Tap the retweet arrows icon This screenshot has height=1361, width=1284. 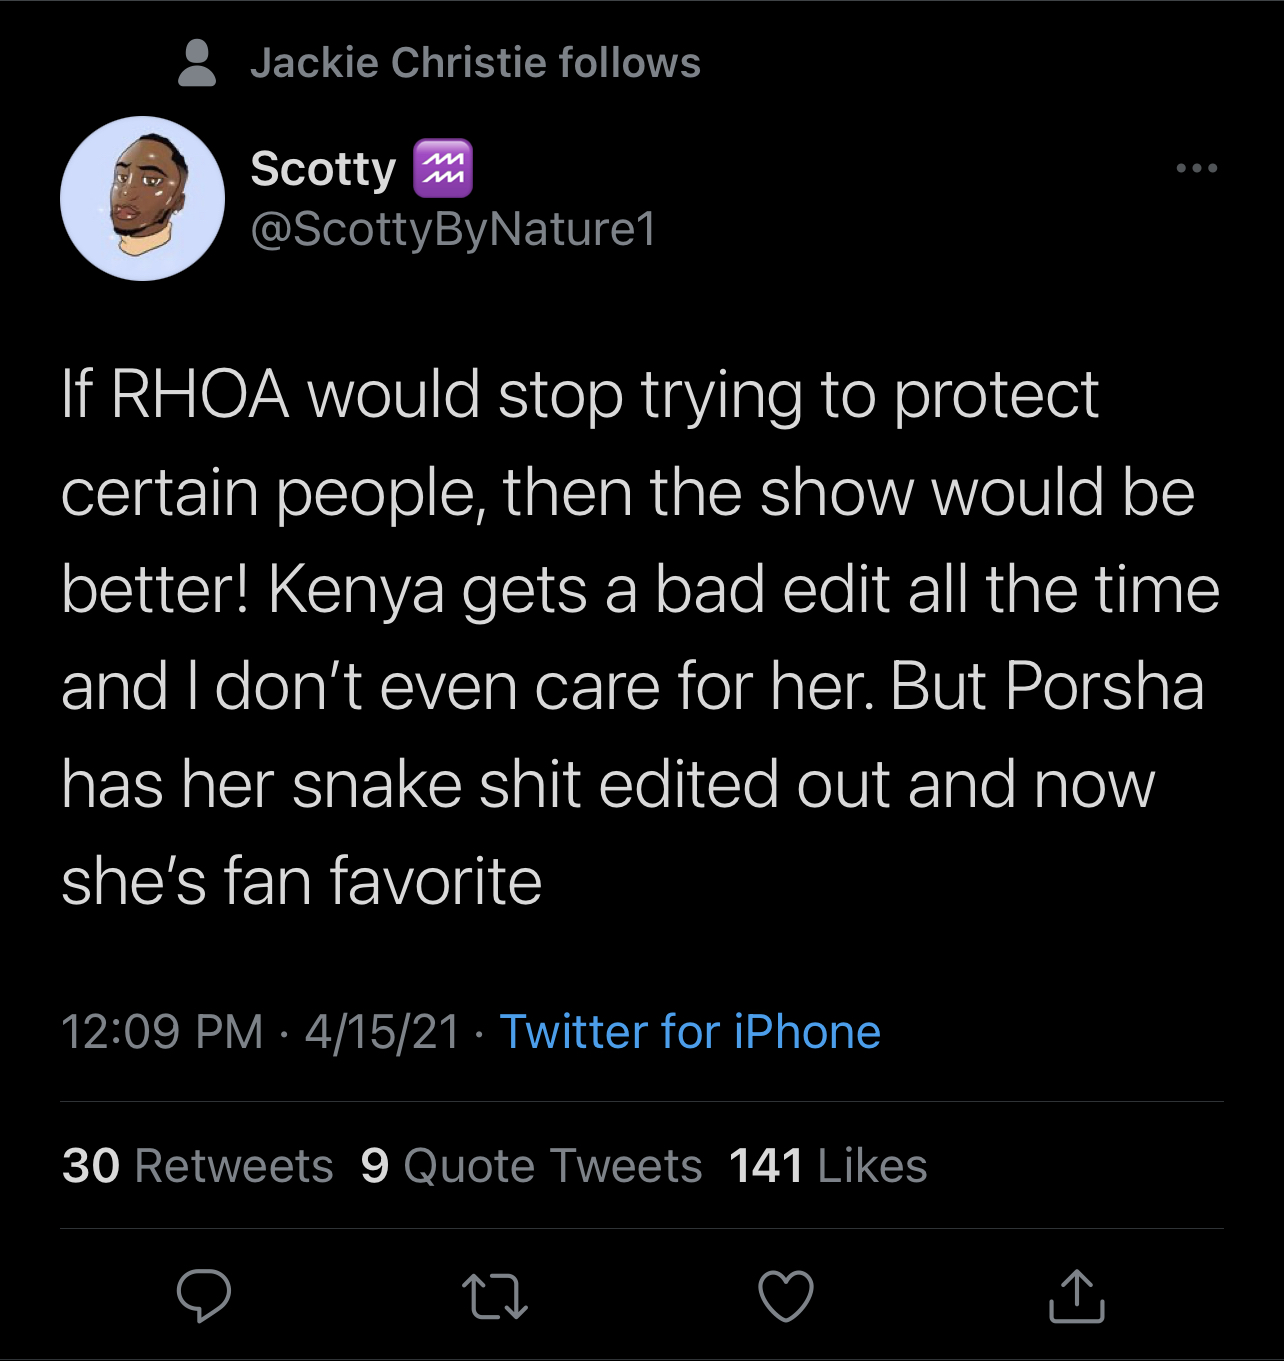pos(495,1296)
